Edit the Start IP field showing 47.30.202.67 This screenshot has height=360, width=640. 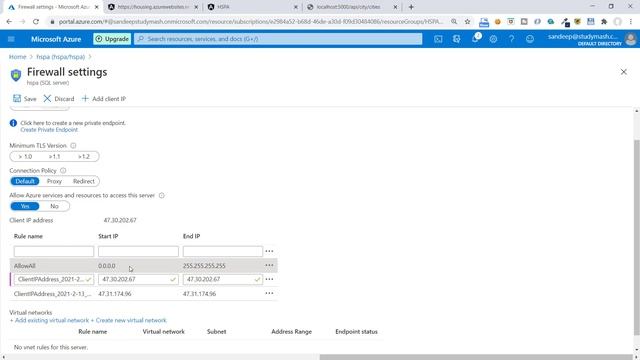138,279
